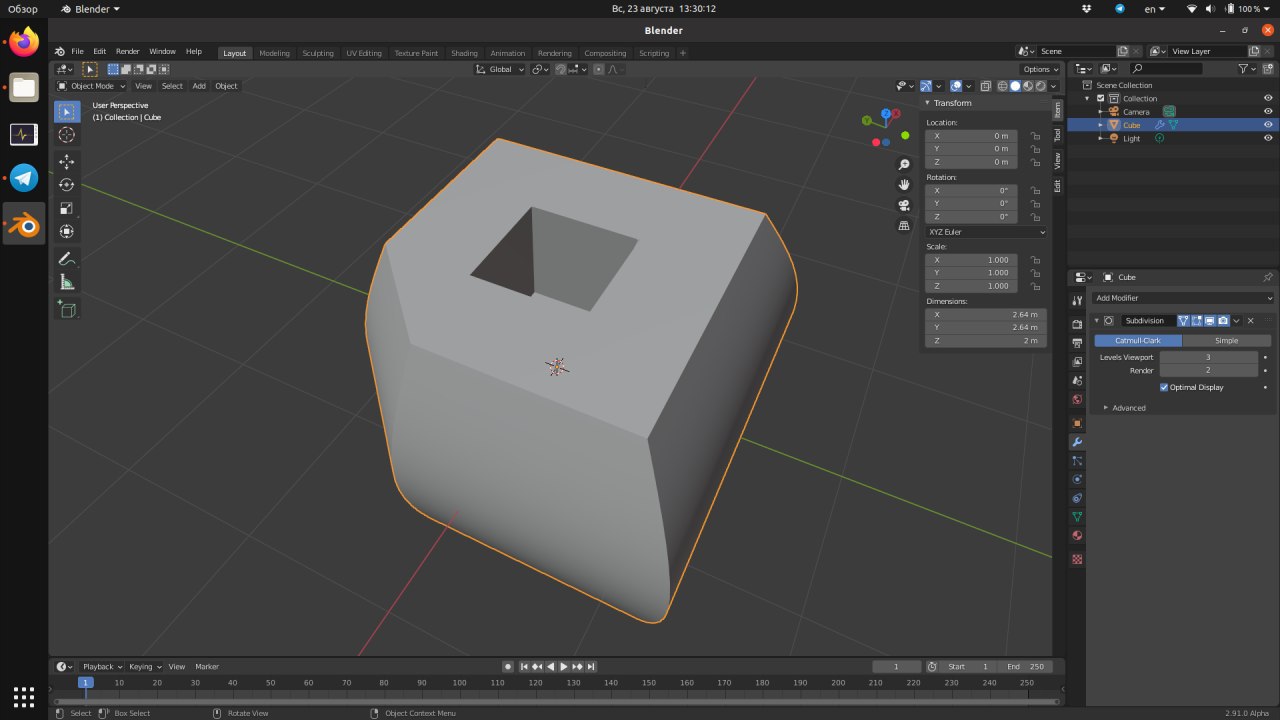Open the Render menu

(127, 51)
